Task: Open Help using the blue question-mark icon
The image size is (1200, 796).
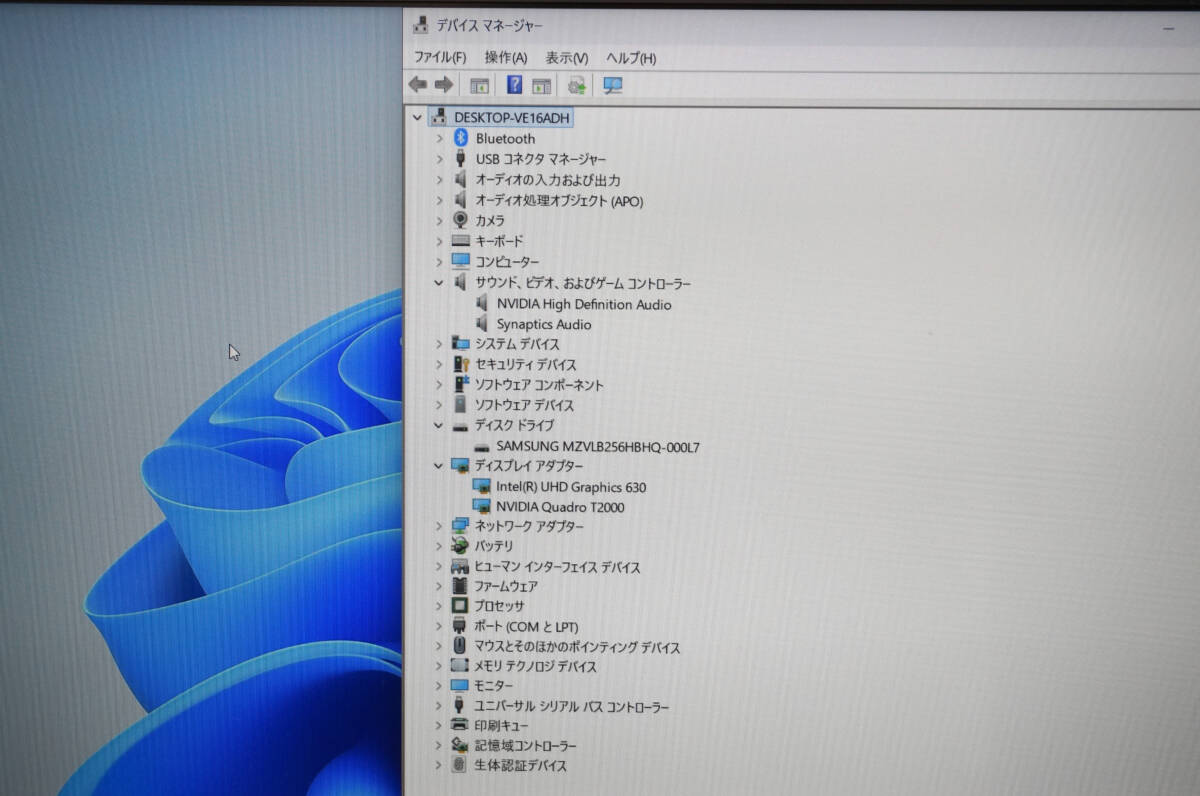Action: point(515,85)
